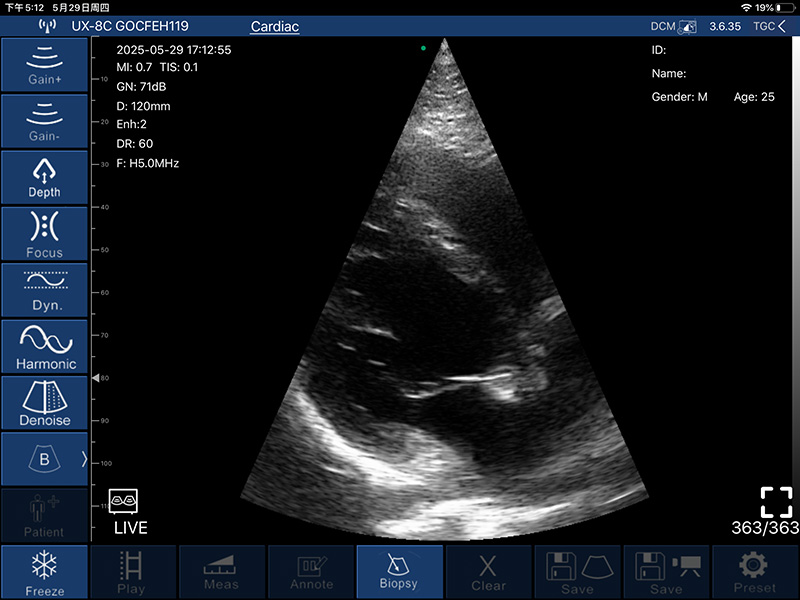The height and width of the screenshot is (600, 800).
Task: Tap the Name field in patient info
Action: tap(668, 73)
